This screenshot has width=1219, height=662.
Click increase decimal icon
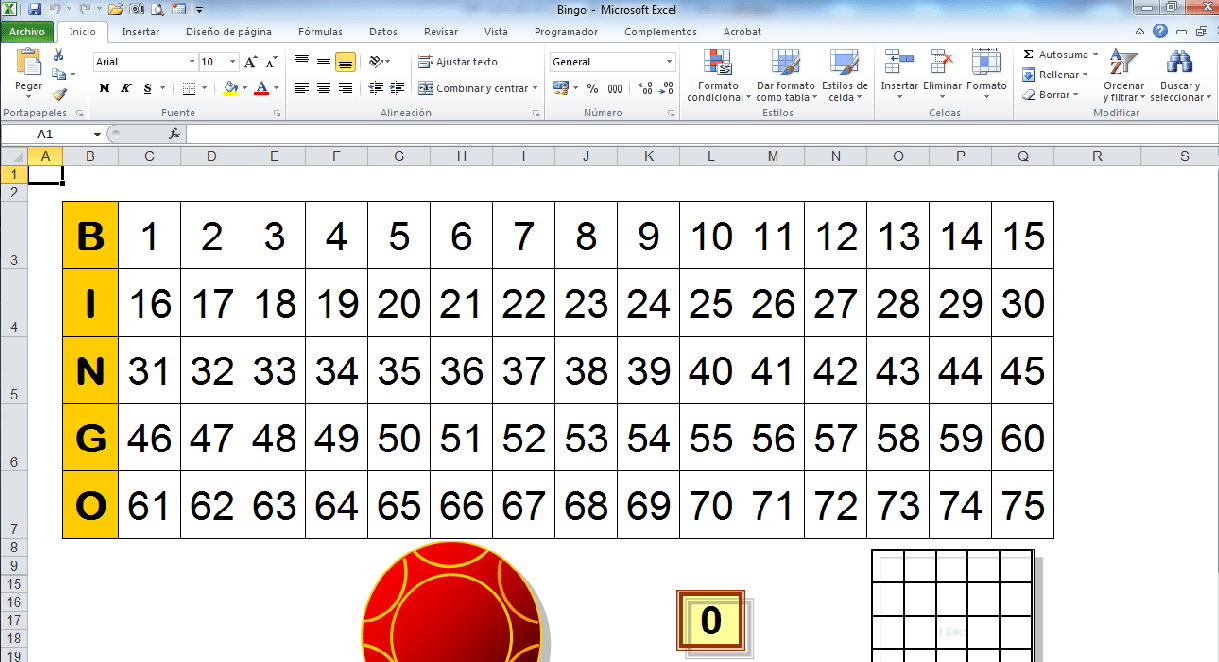pos(646,88)
